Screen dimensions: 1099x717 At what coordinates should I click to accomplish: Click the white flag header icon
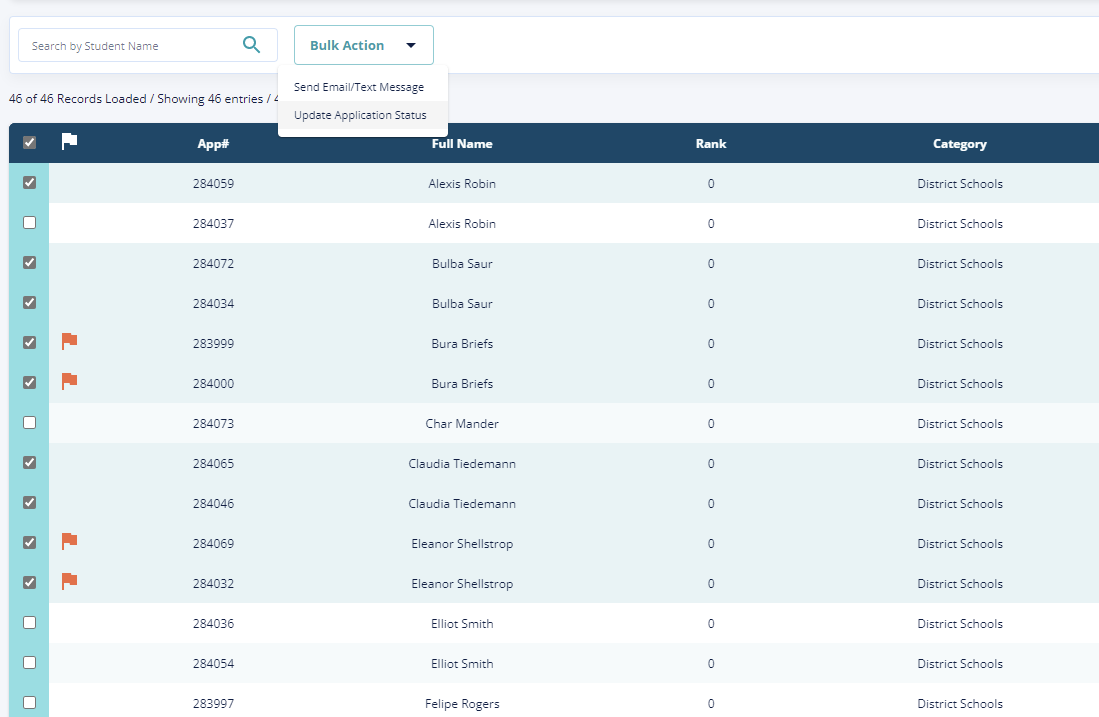tap(69, 142)
